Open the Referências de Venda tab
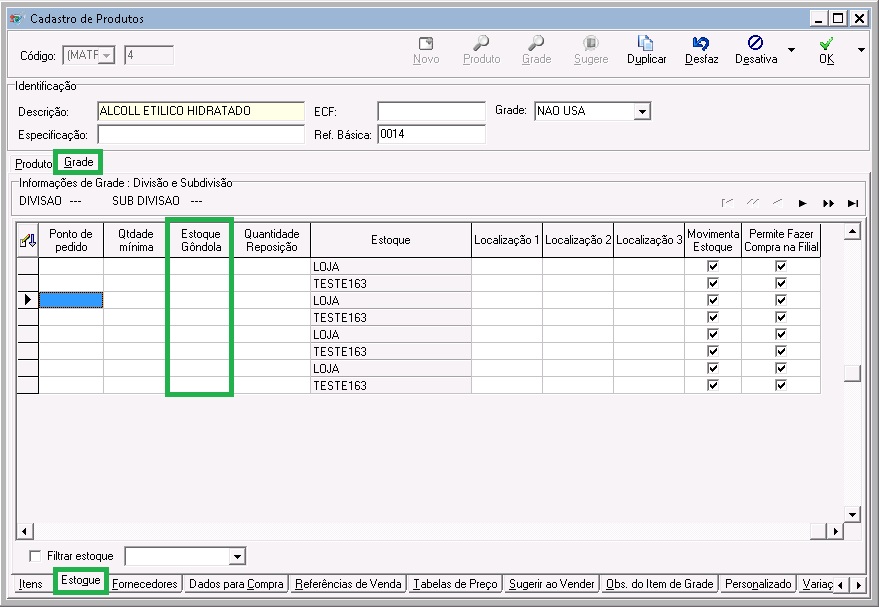Screen dimensions: 879x607 348,584
